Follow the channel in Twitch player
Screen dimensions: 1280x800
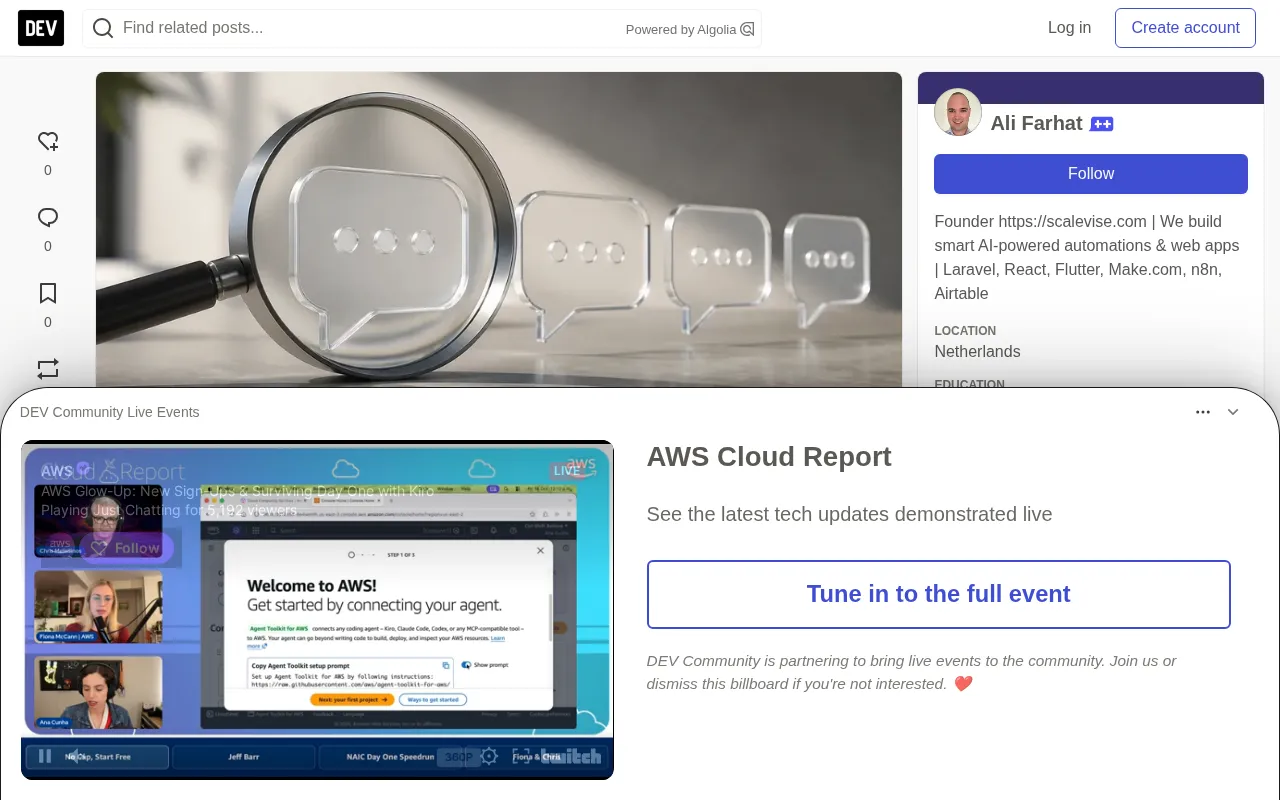[x=127, y=548]
